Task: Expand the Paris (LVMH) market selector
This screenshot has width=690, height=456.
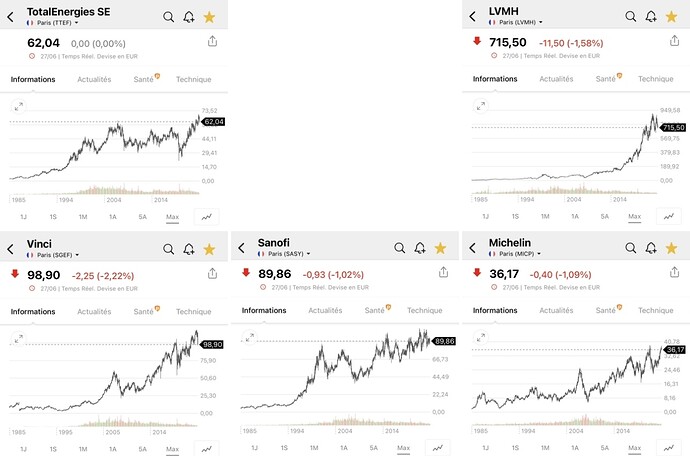Action: click(x=515, y=22)
